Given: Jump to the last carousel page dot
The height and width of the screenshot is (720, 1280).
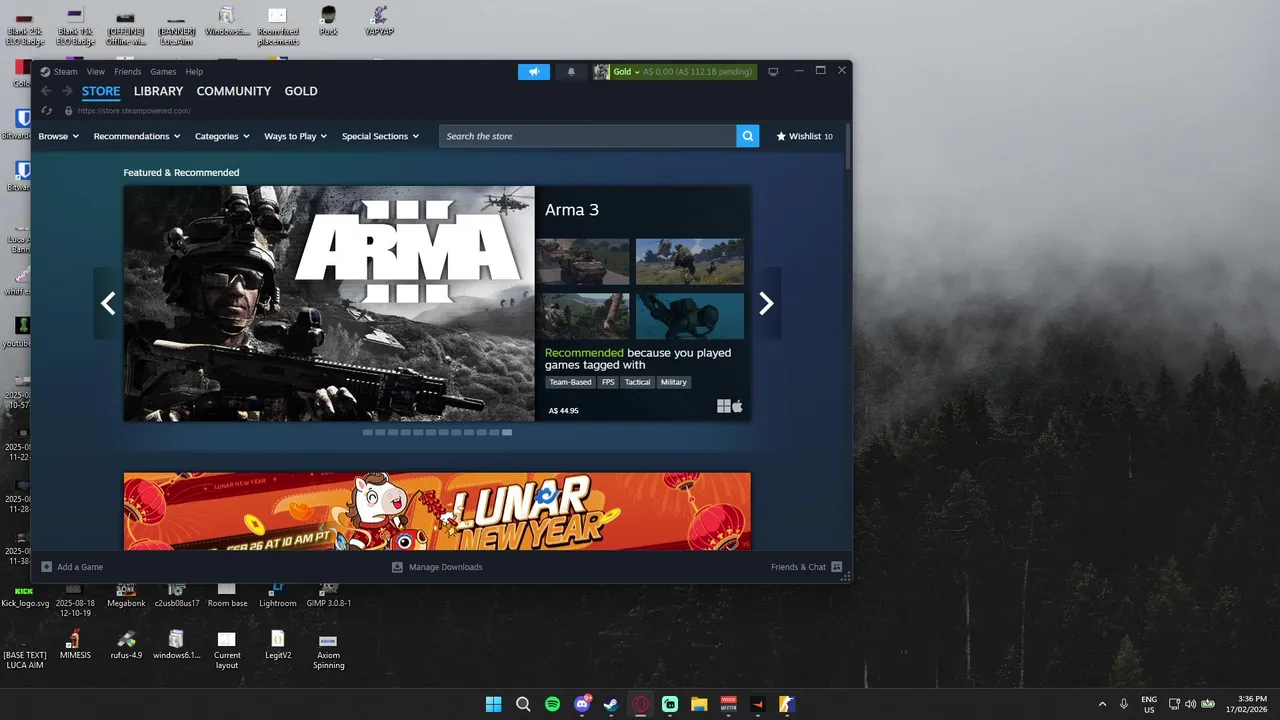Looking at the screenshot, I should pos(507,432).
